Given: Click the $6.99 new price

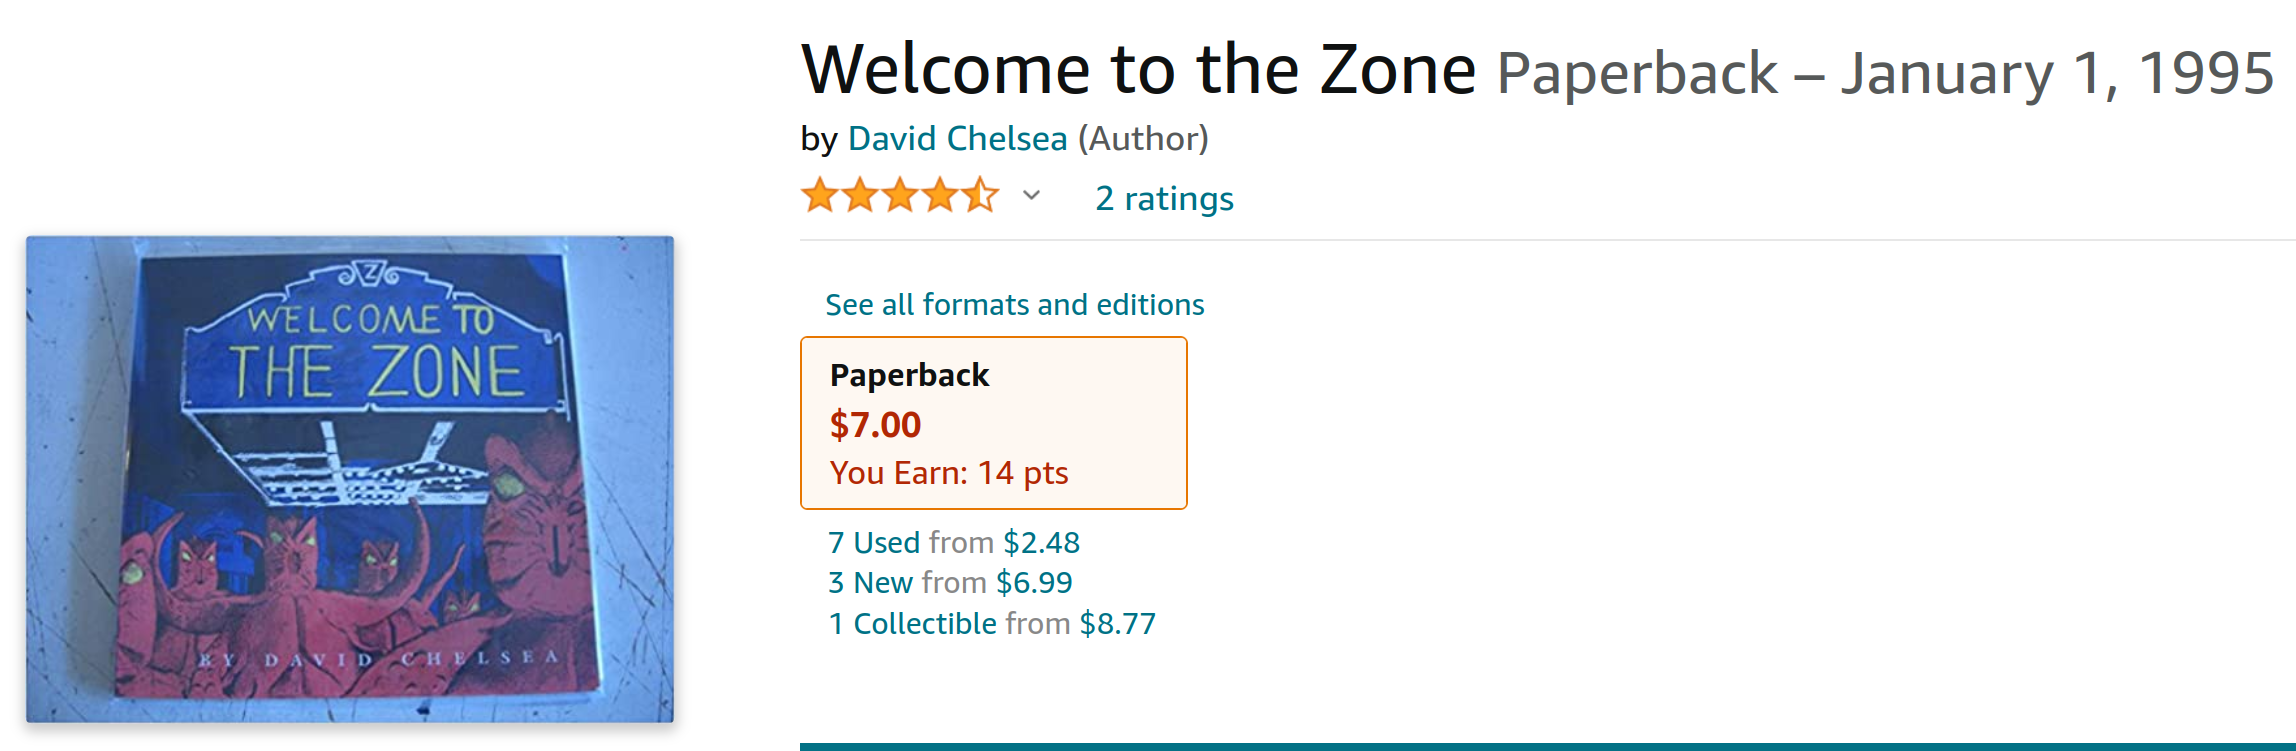Looking at the screenshot, I should pyautogui.click(x=1034, y=582).
